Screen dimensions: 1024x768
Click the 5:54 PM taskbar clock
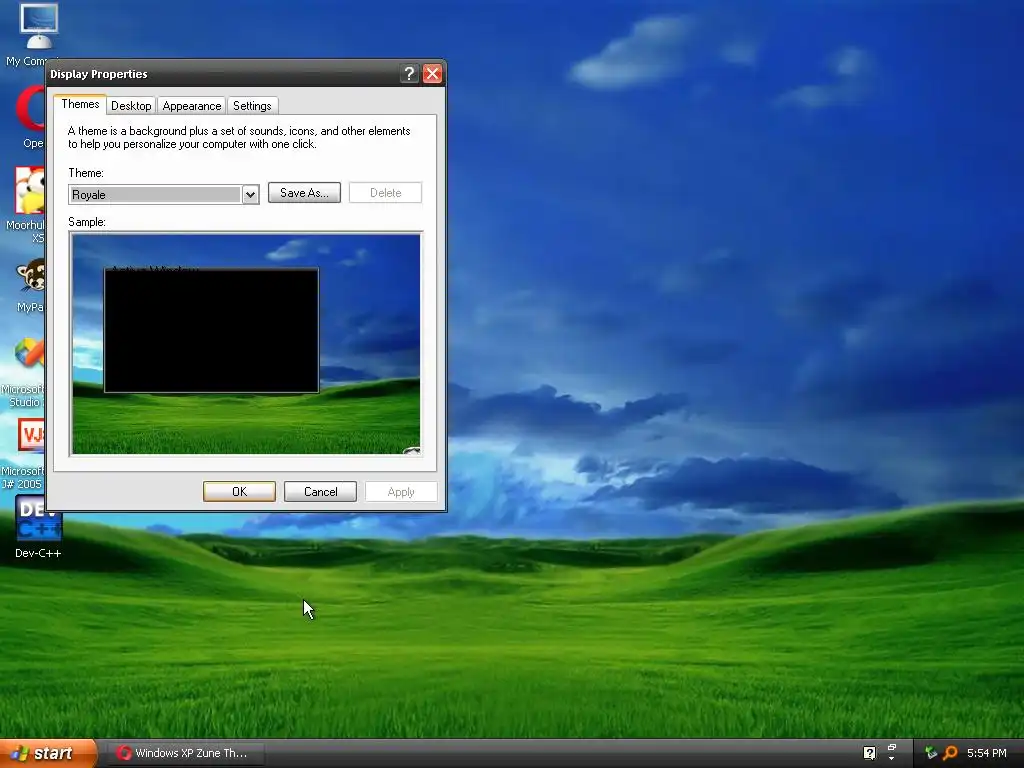(x=987, y=753)
